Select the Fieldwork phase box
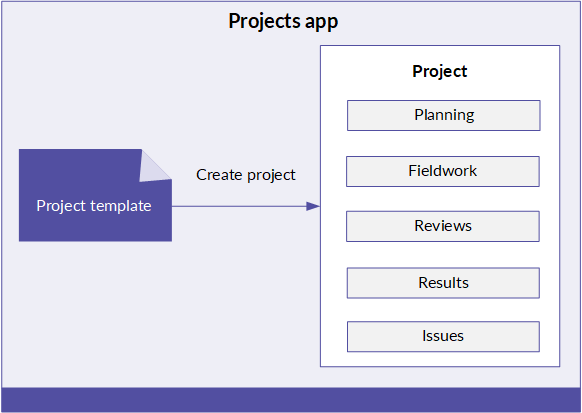This screenshot has height=413, width=582. point(443,171)
